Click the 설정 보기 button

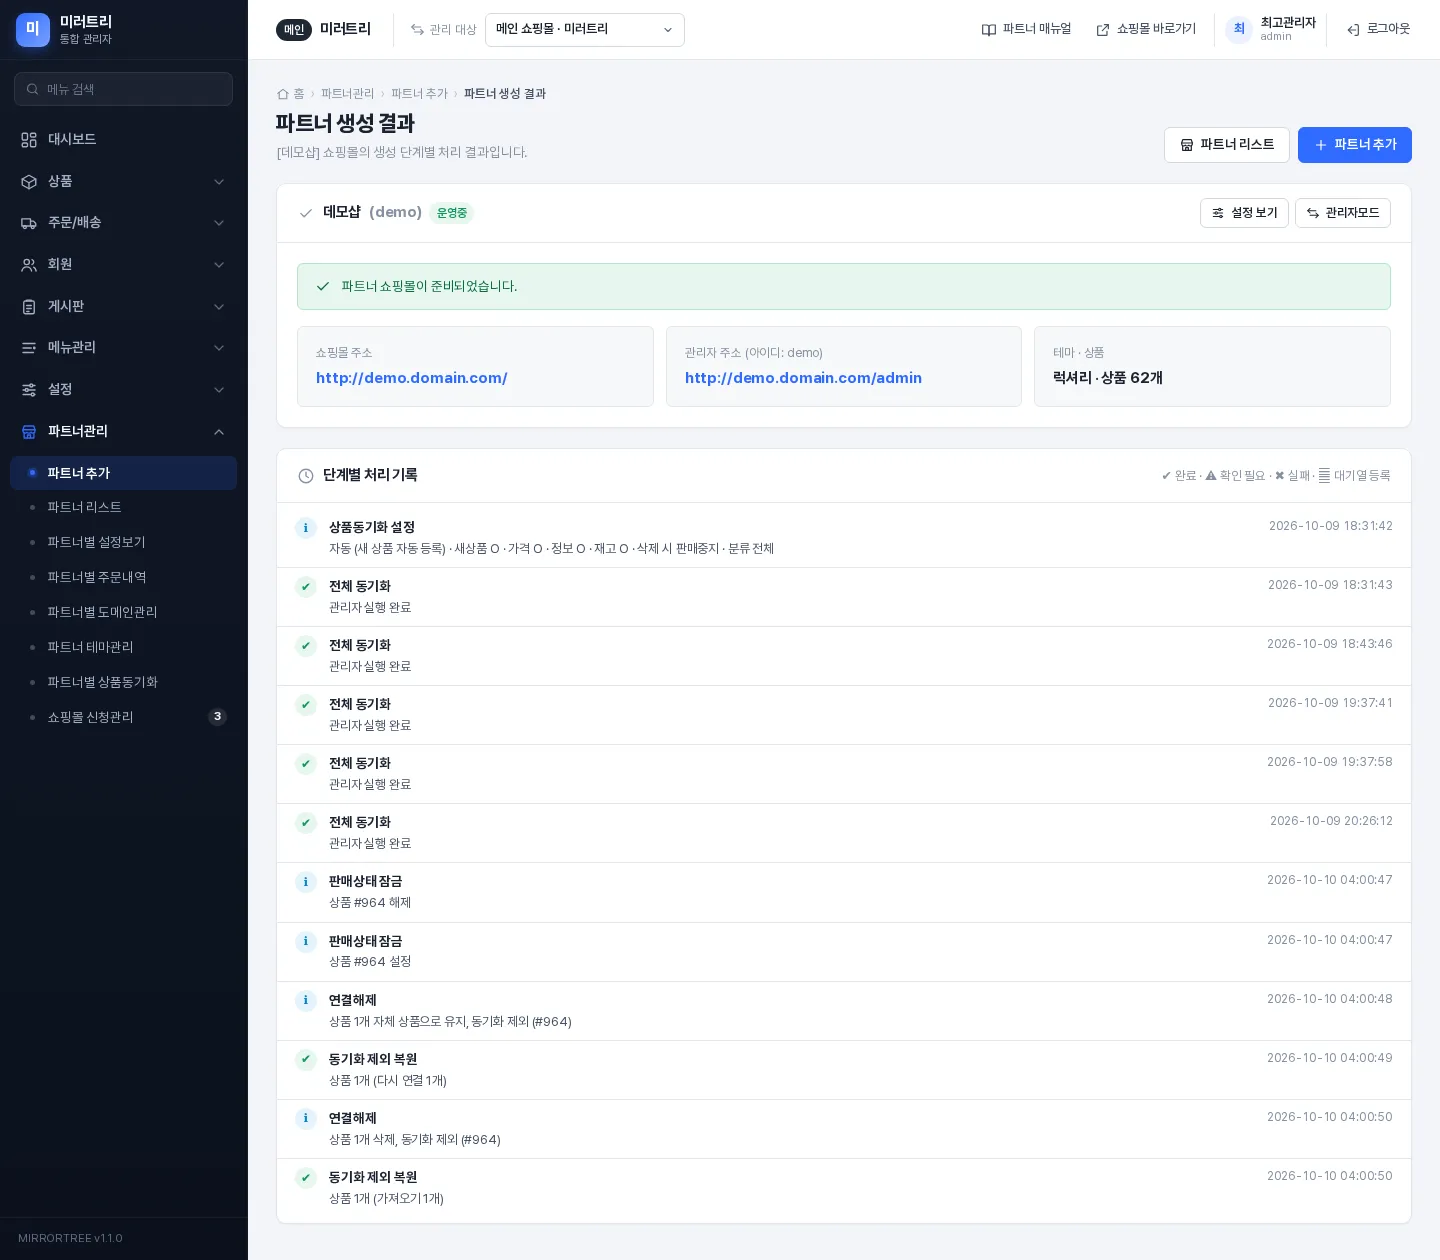coord(1244,213)
